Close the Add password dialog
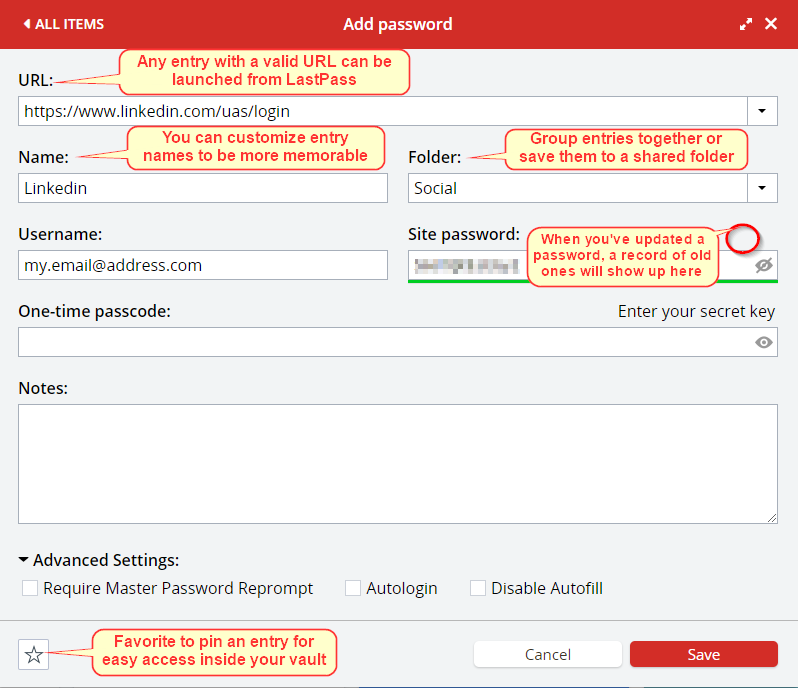Viewport: 798px width, 688px height. coord(771,24)
